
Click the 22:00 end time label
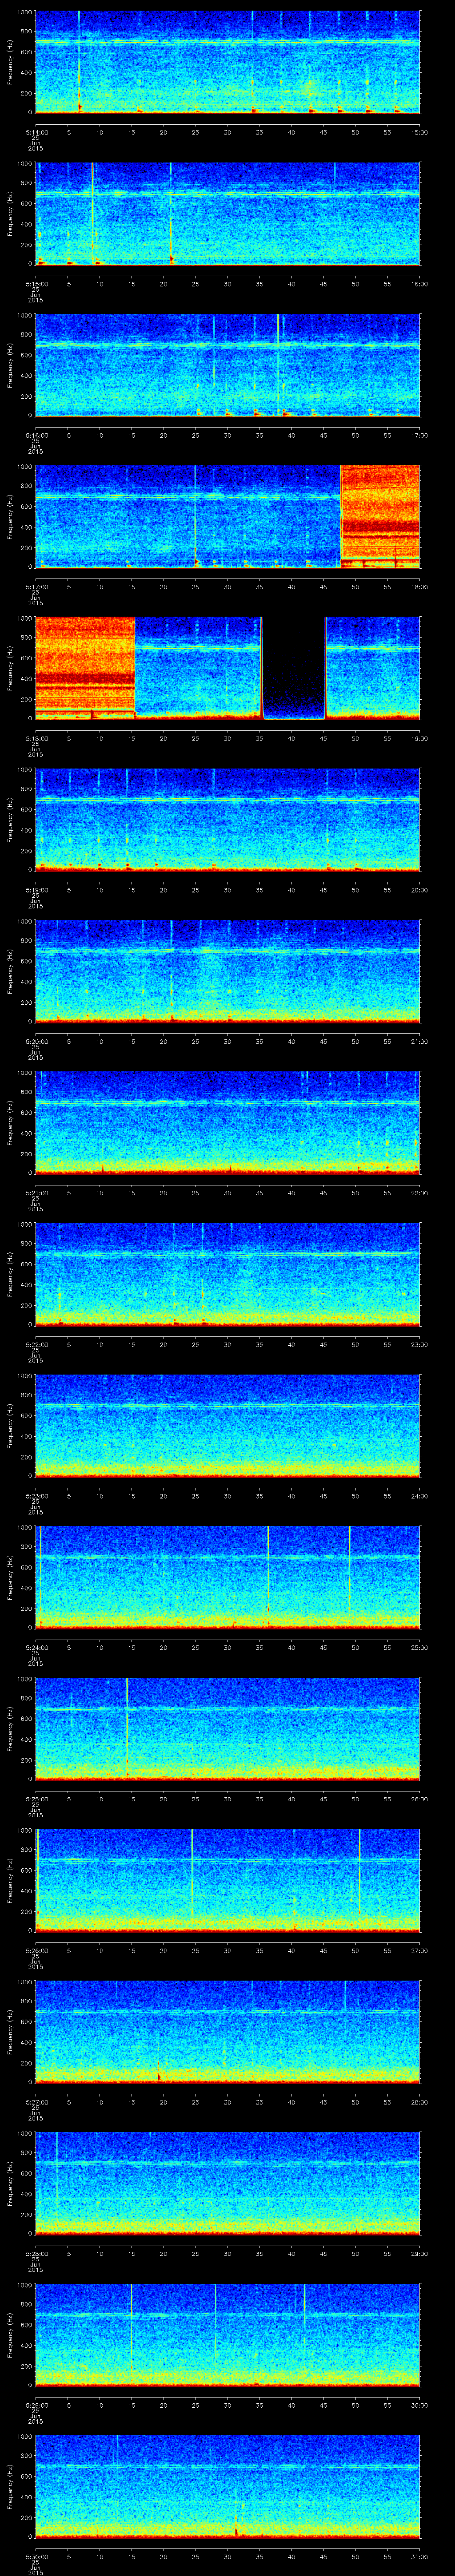419,1193
